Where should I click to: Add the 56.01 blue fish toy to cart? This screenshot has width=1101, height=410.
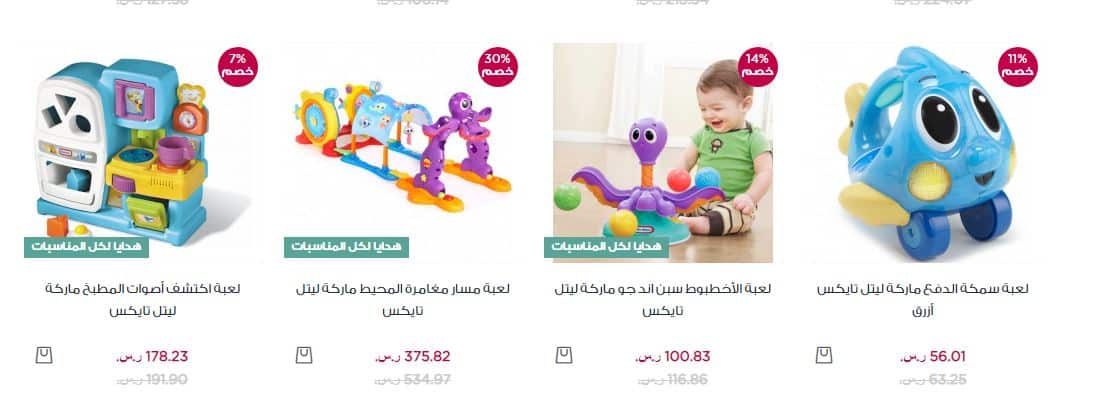coord(824,355)
